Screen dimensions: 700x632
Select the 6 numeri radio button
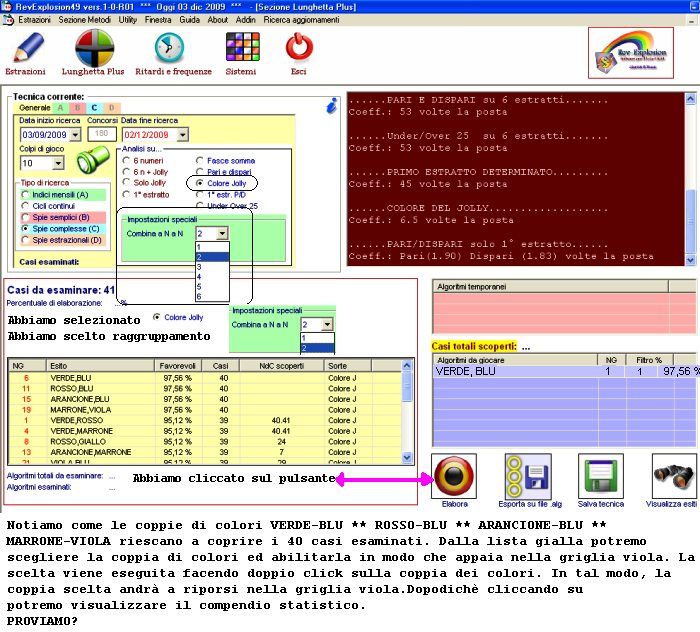tap(126, 160)
